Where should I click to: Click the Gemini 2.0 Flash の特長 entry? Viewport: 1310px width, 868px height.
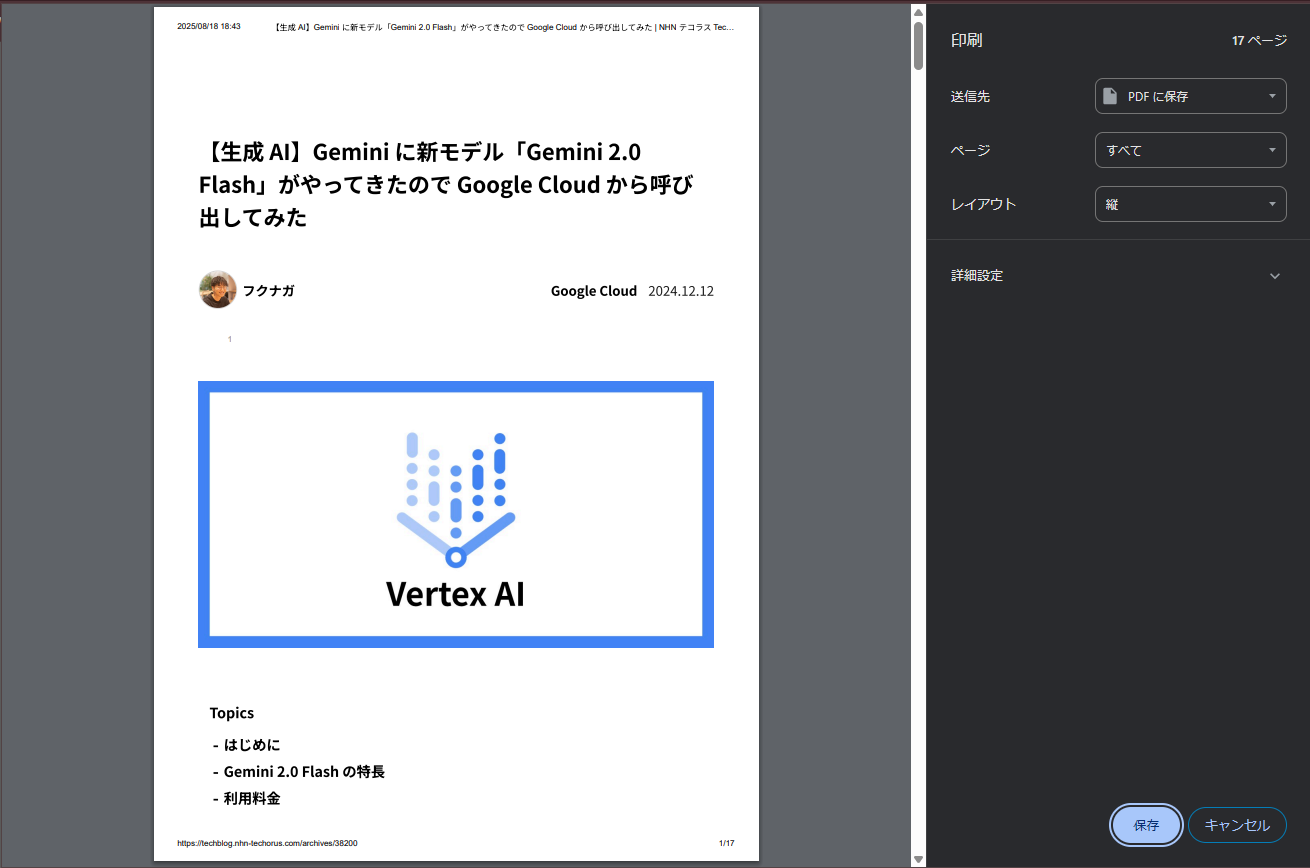click(x=304, y=772)
